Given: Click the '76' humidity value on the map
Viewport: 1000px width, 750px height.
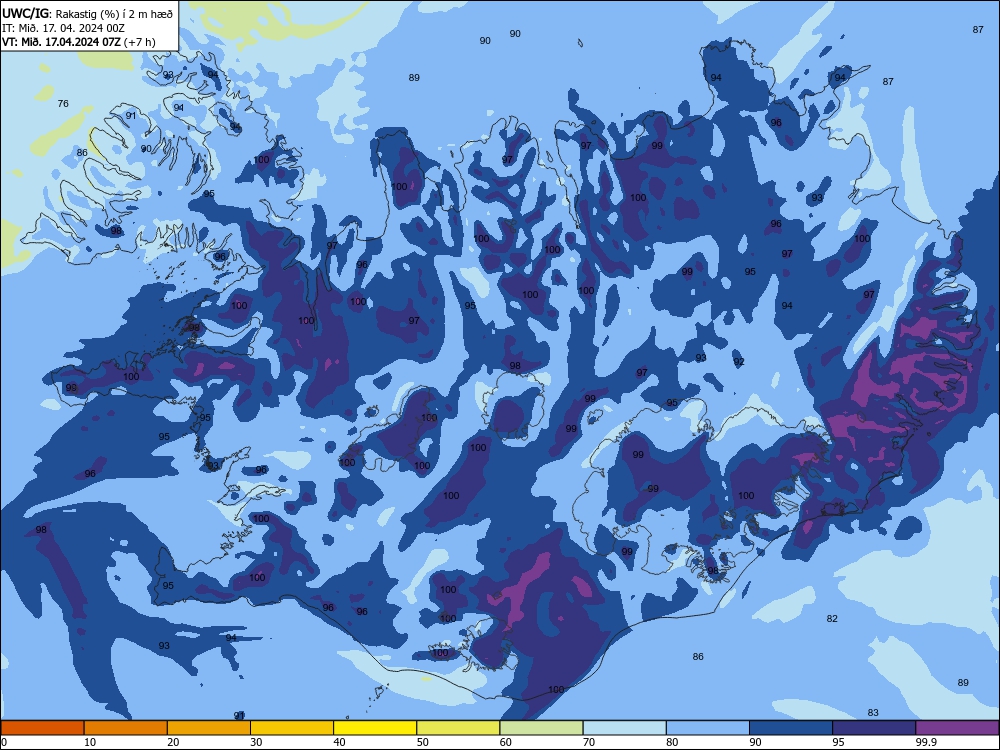Looking at the screenshot, I should pos(63,103).
